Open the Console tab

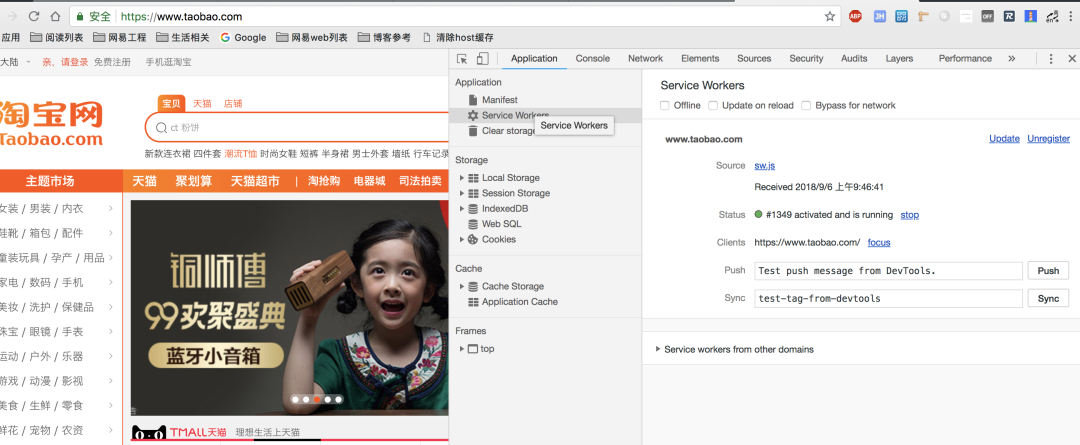[x=592, y=59]
